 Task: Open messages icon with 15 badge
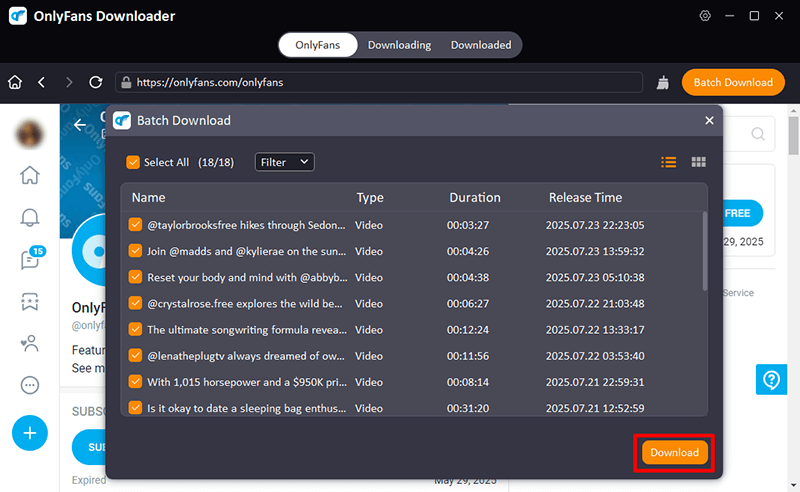tap(30, 259)
